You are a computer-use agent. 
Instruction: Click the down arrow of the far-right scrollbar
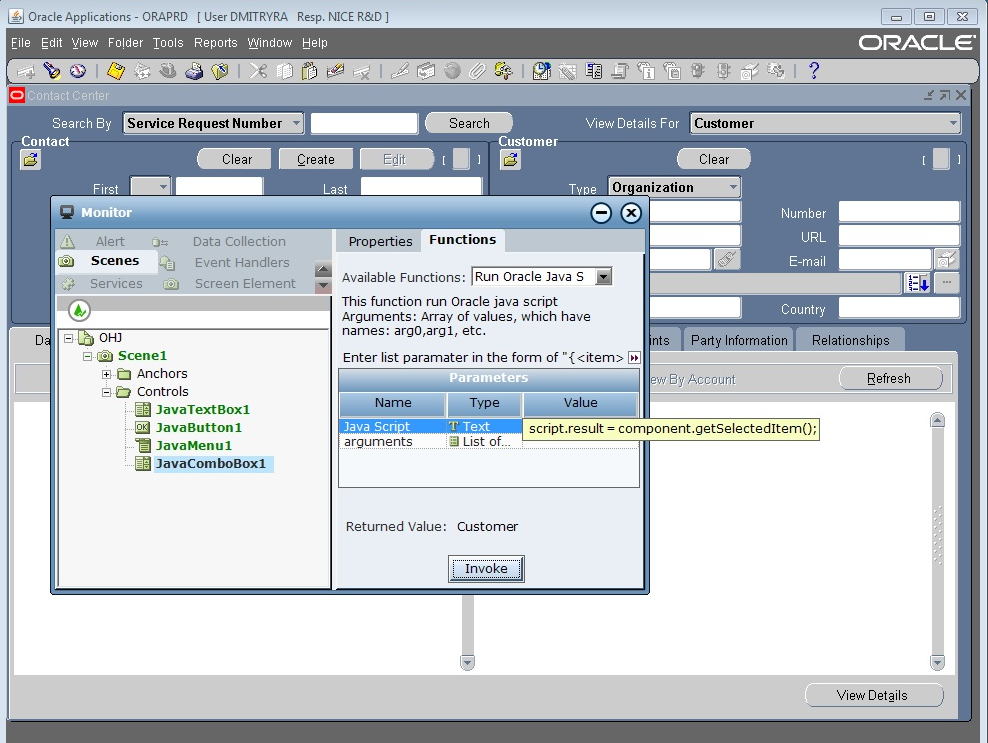click(937, 662)
